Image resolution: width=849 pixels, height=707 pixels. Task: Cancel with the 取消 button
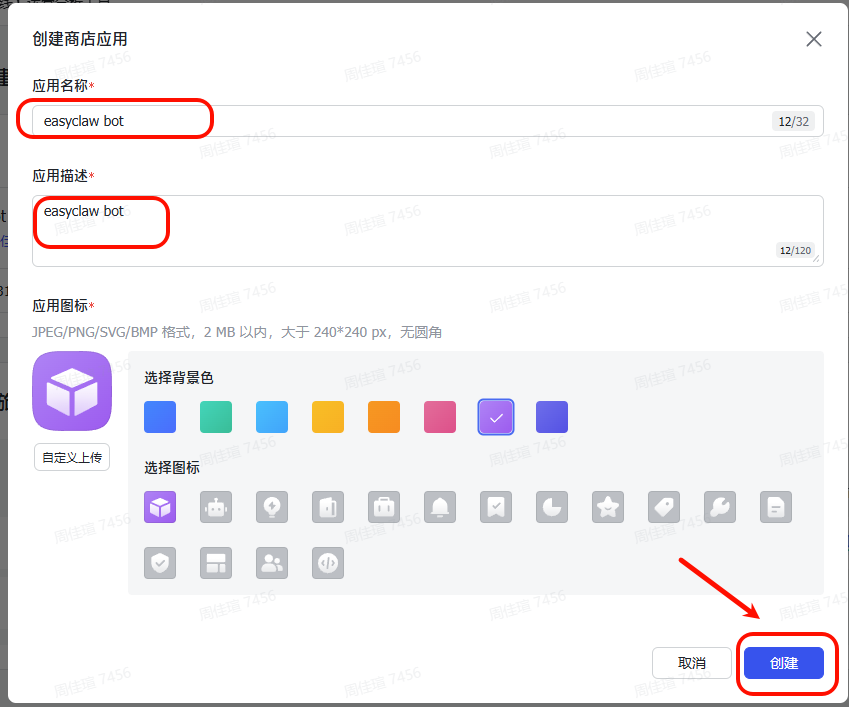point(691,663)
